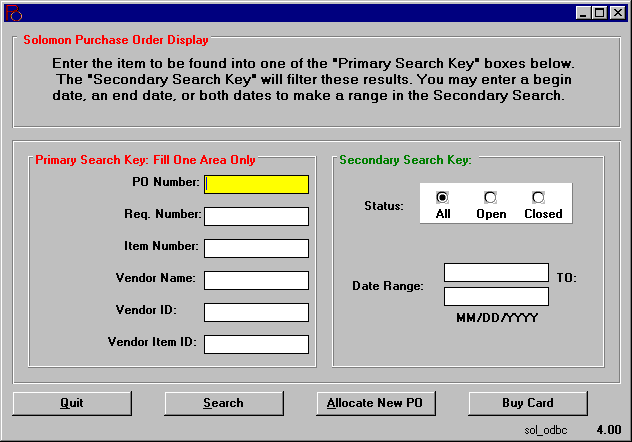
Task: Click the PO Number input field
Action: [257, 184]
